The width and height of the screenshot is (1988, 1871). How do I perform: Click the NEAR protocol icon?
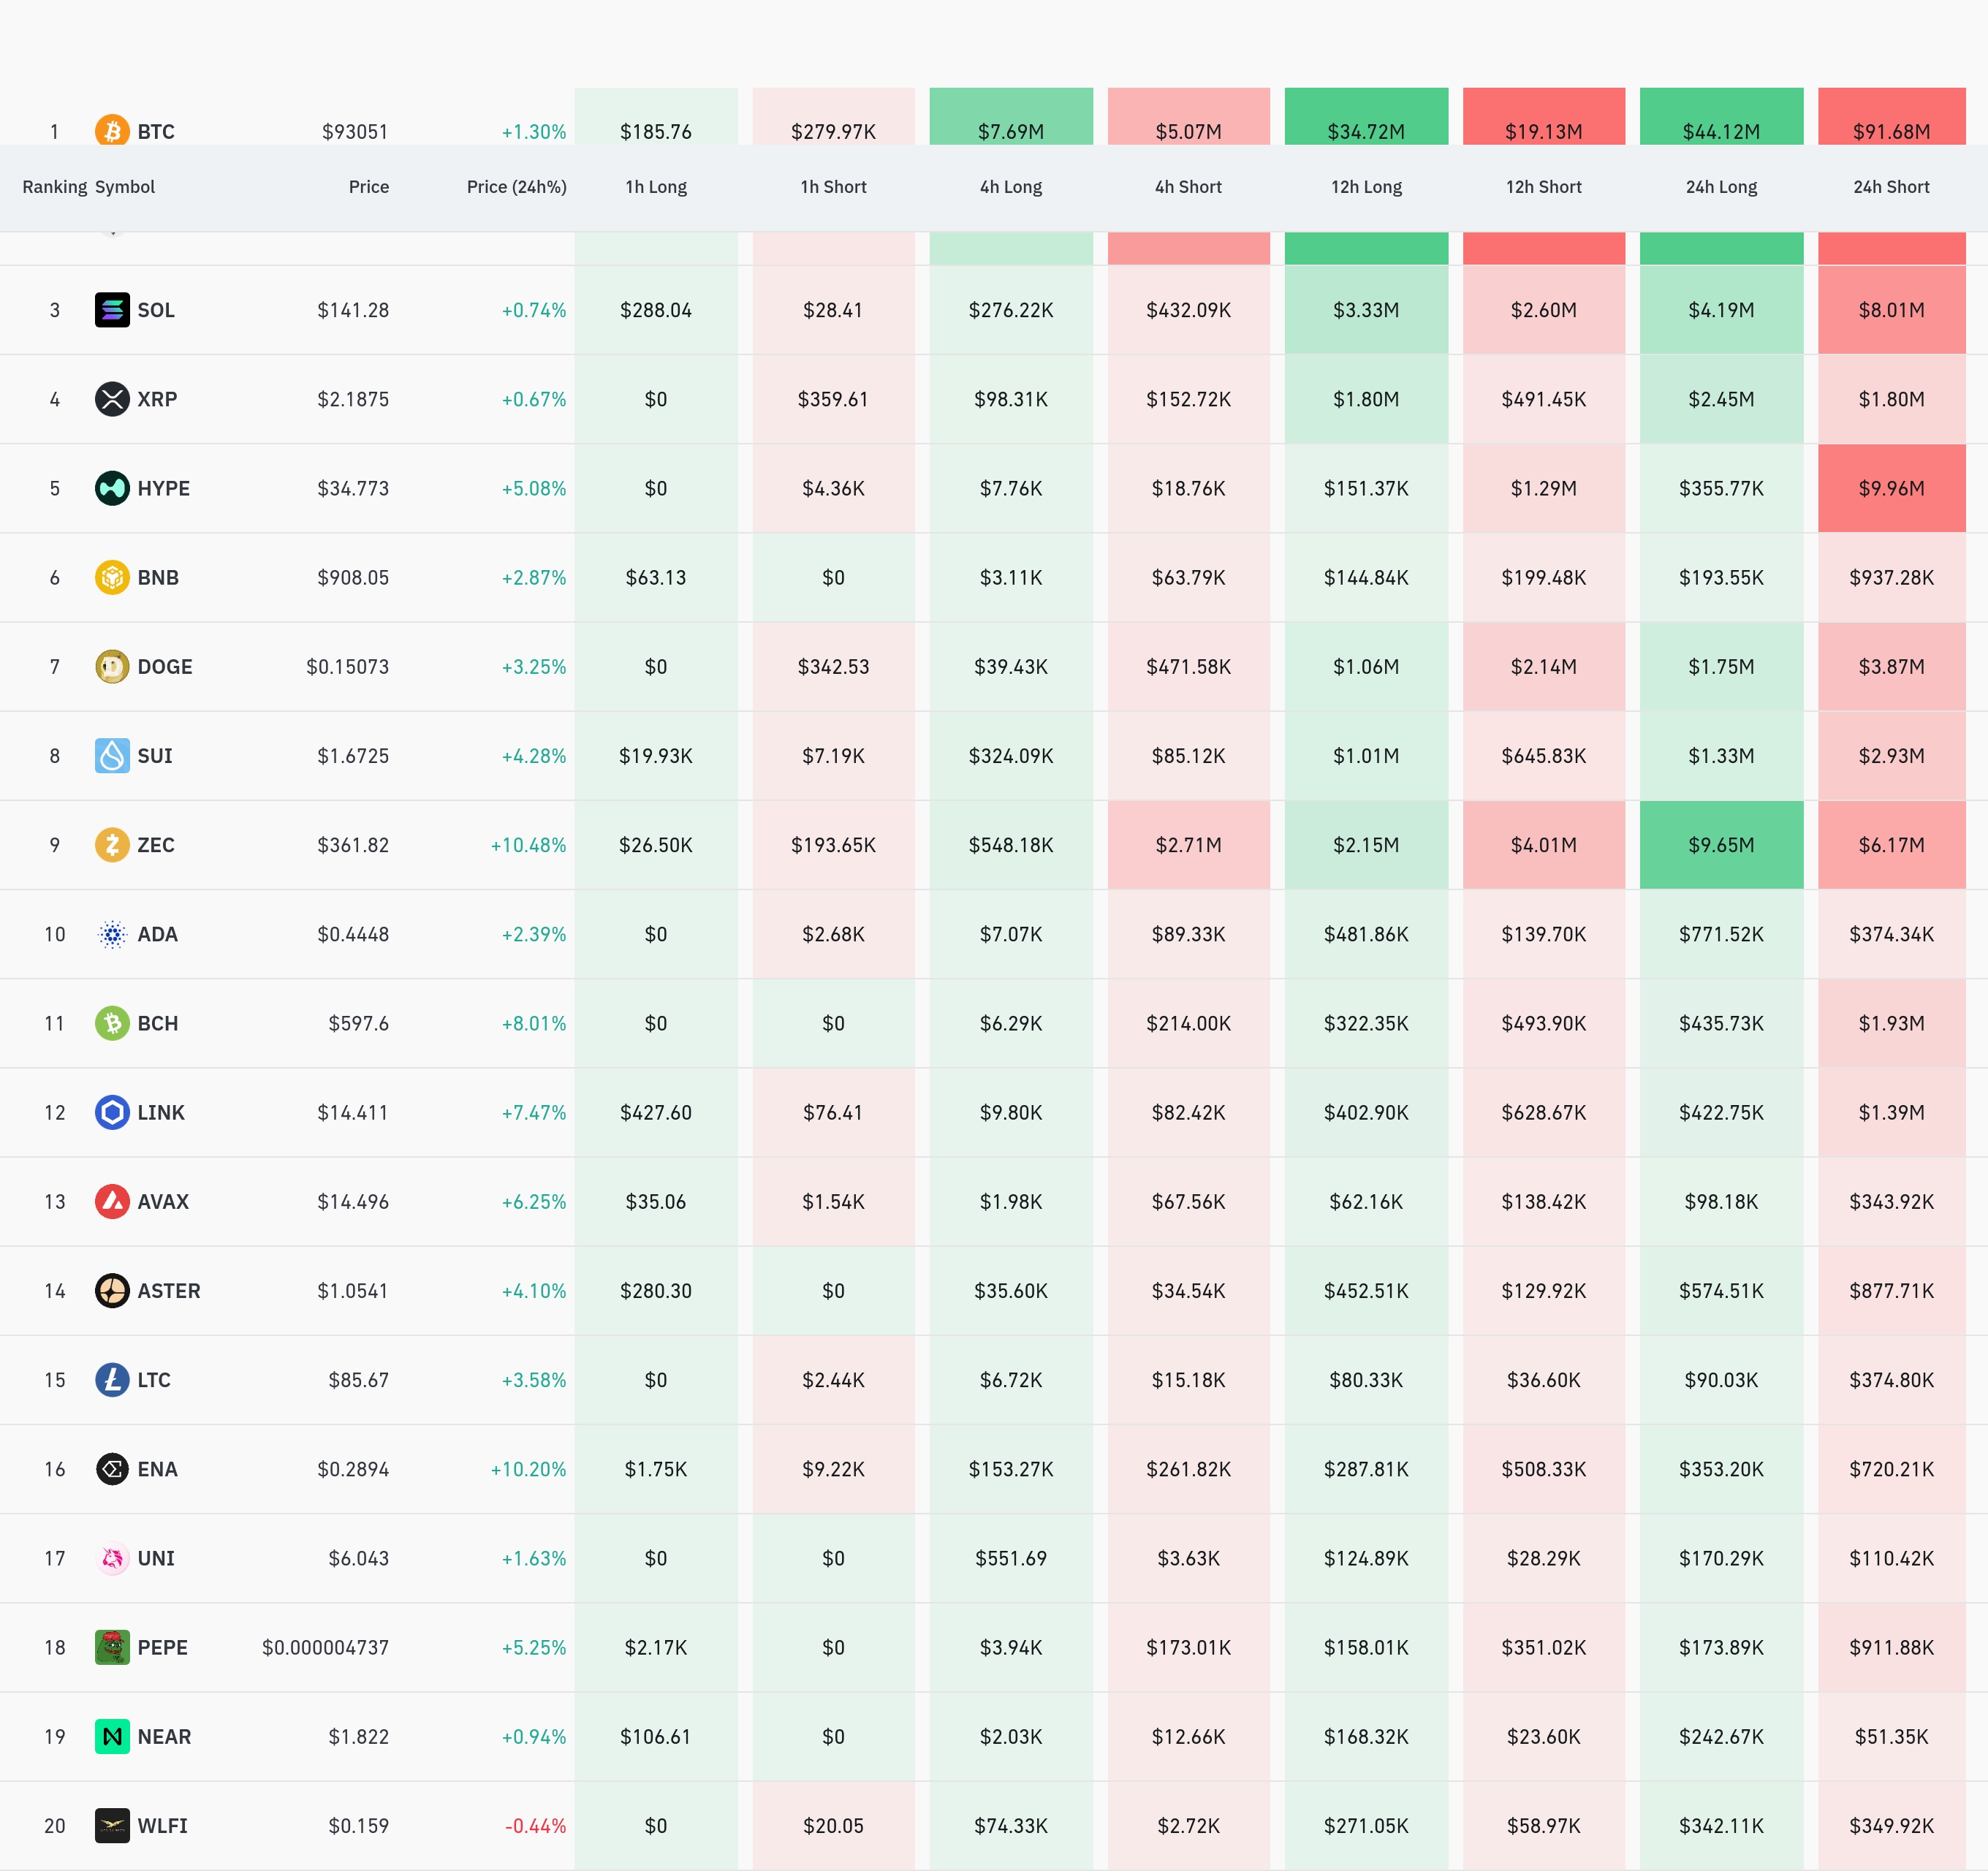click(x=112, y=1736)
